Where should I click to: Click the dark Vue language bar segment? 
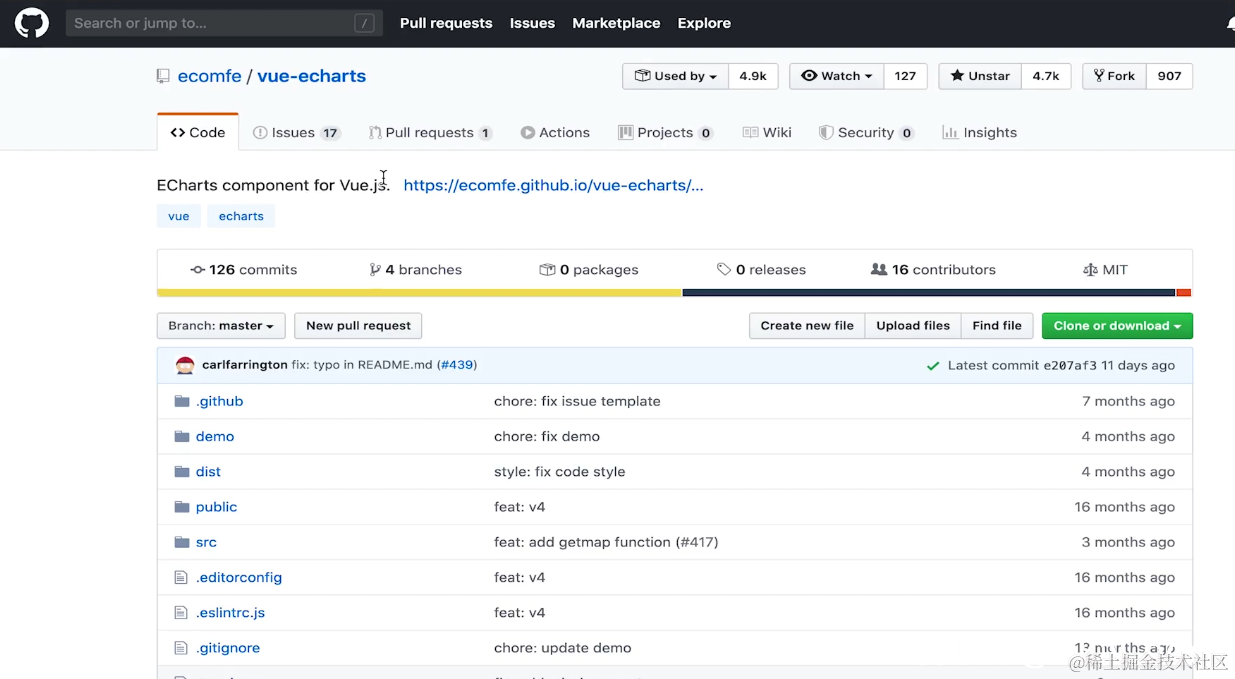pyautogui.click(x=928, y=293)
